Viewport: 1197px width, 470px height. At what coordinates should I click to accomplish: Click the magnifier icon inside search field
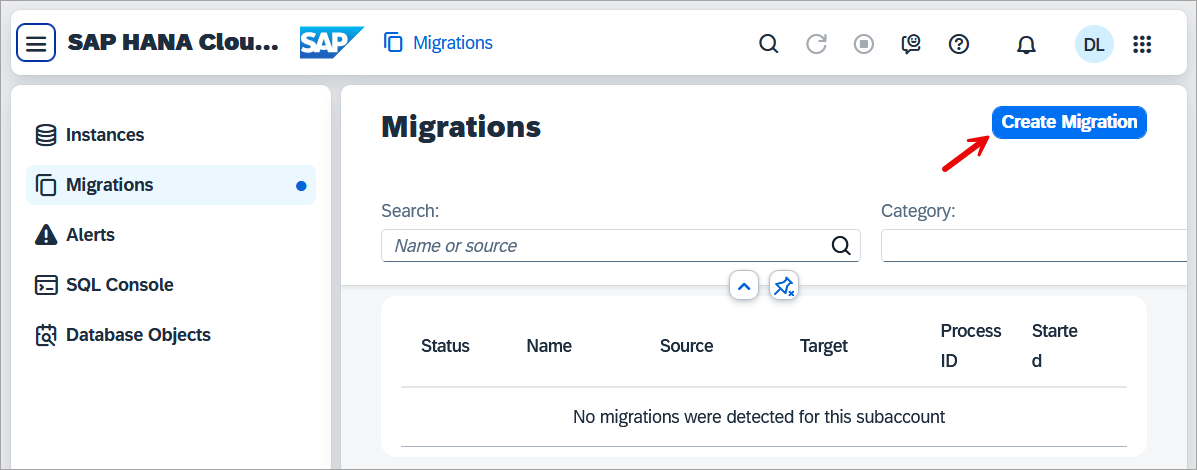click(x=840, y=246)
